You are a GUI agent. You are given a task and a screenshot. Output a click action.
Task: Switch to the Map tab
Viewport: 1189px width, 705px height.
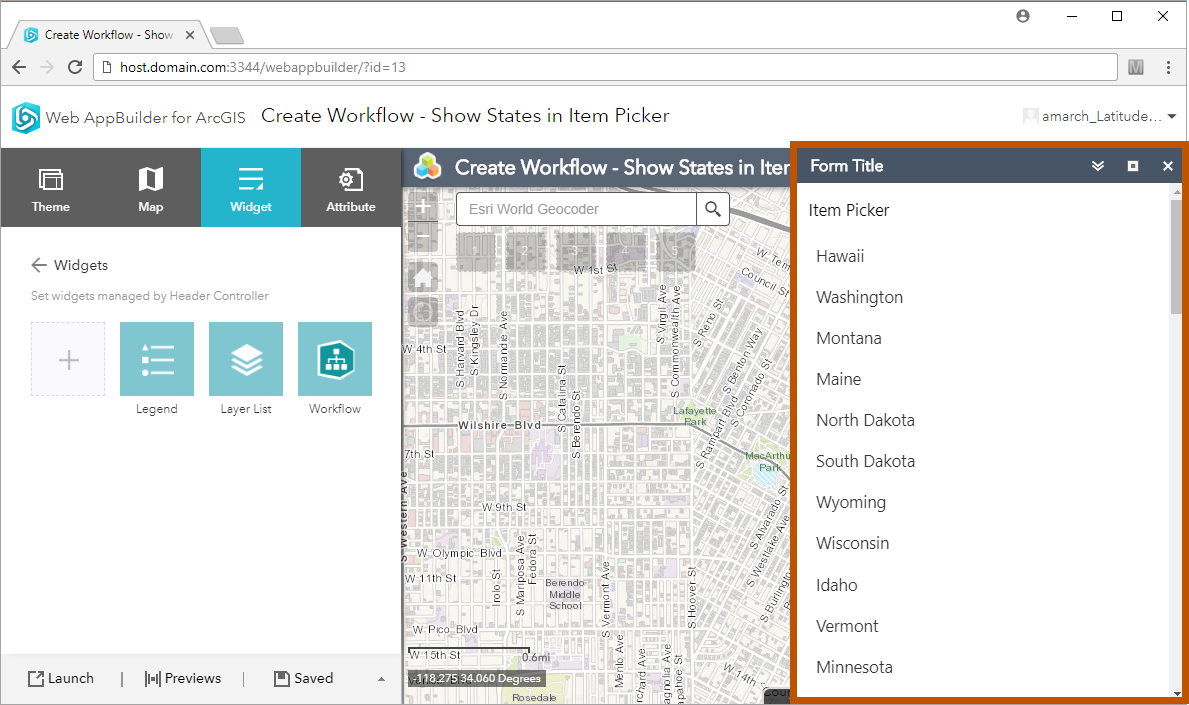pos(150,188)
